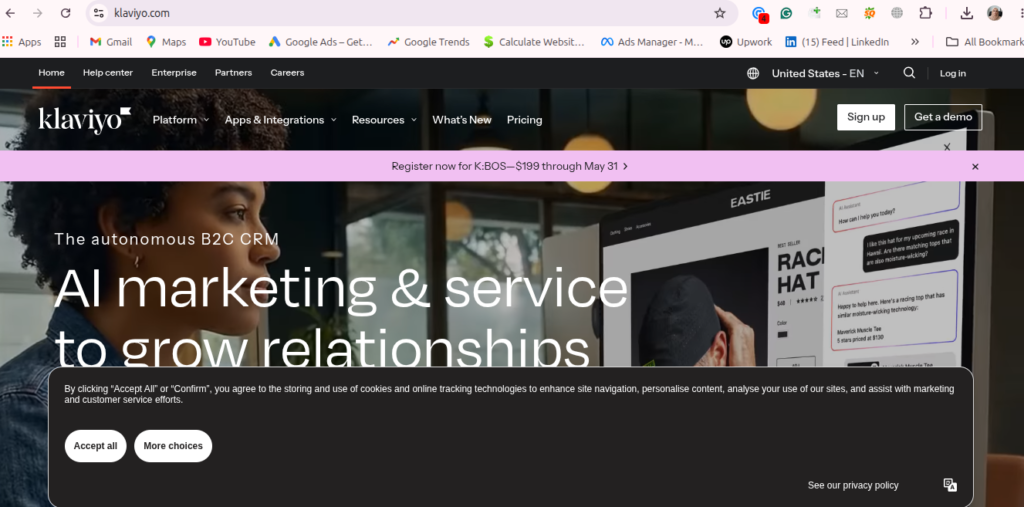Click the globe icon beside United States
Viewport: 1024px width, 507px height.
[753, 73]
